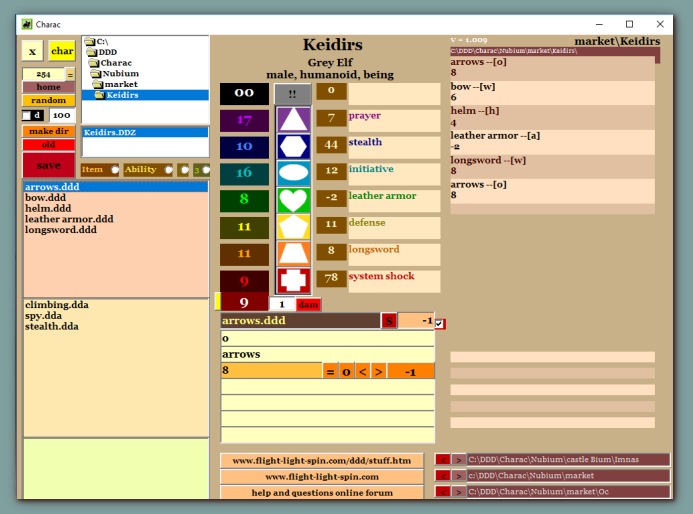The height and width of the screenshot is (514, 693).
Task: Select the yellow pentagon attribute icon
Action: (293, 227)
